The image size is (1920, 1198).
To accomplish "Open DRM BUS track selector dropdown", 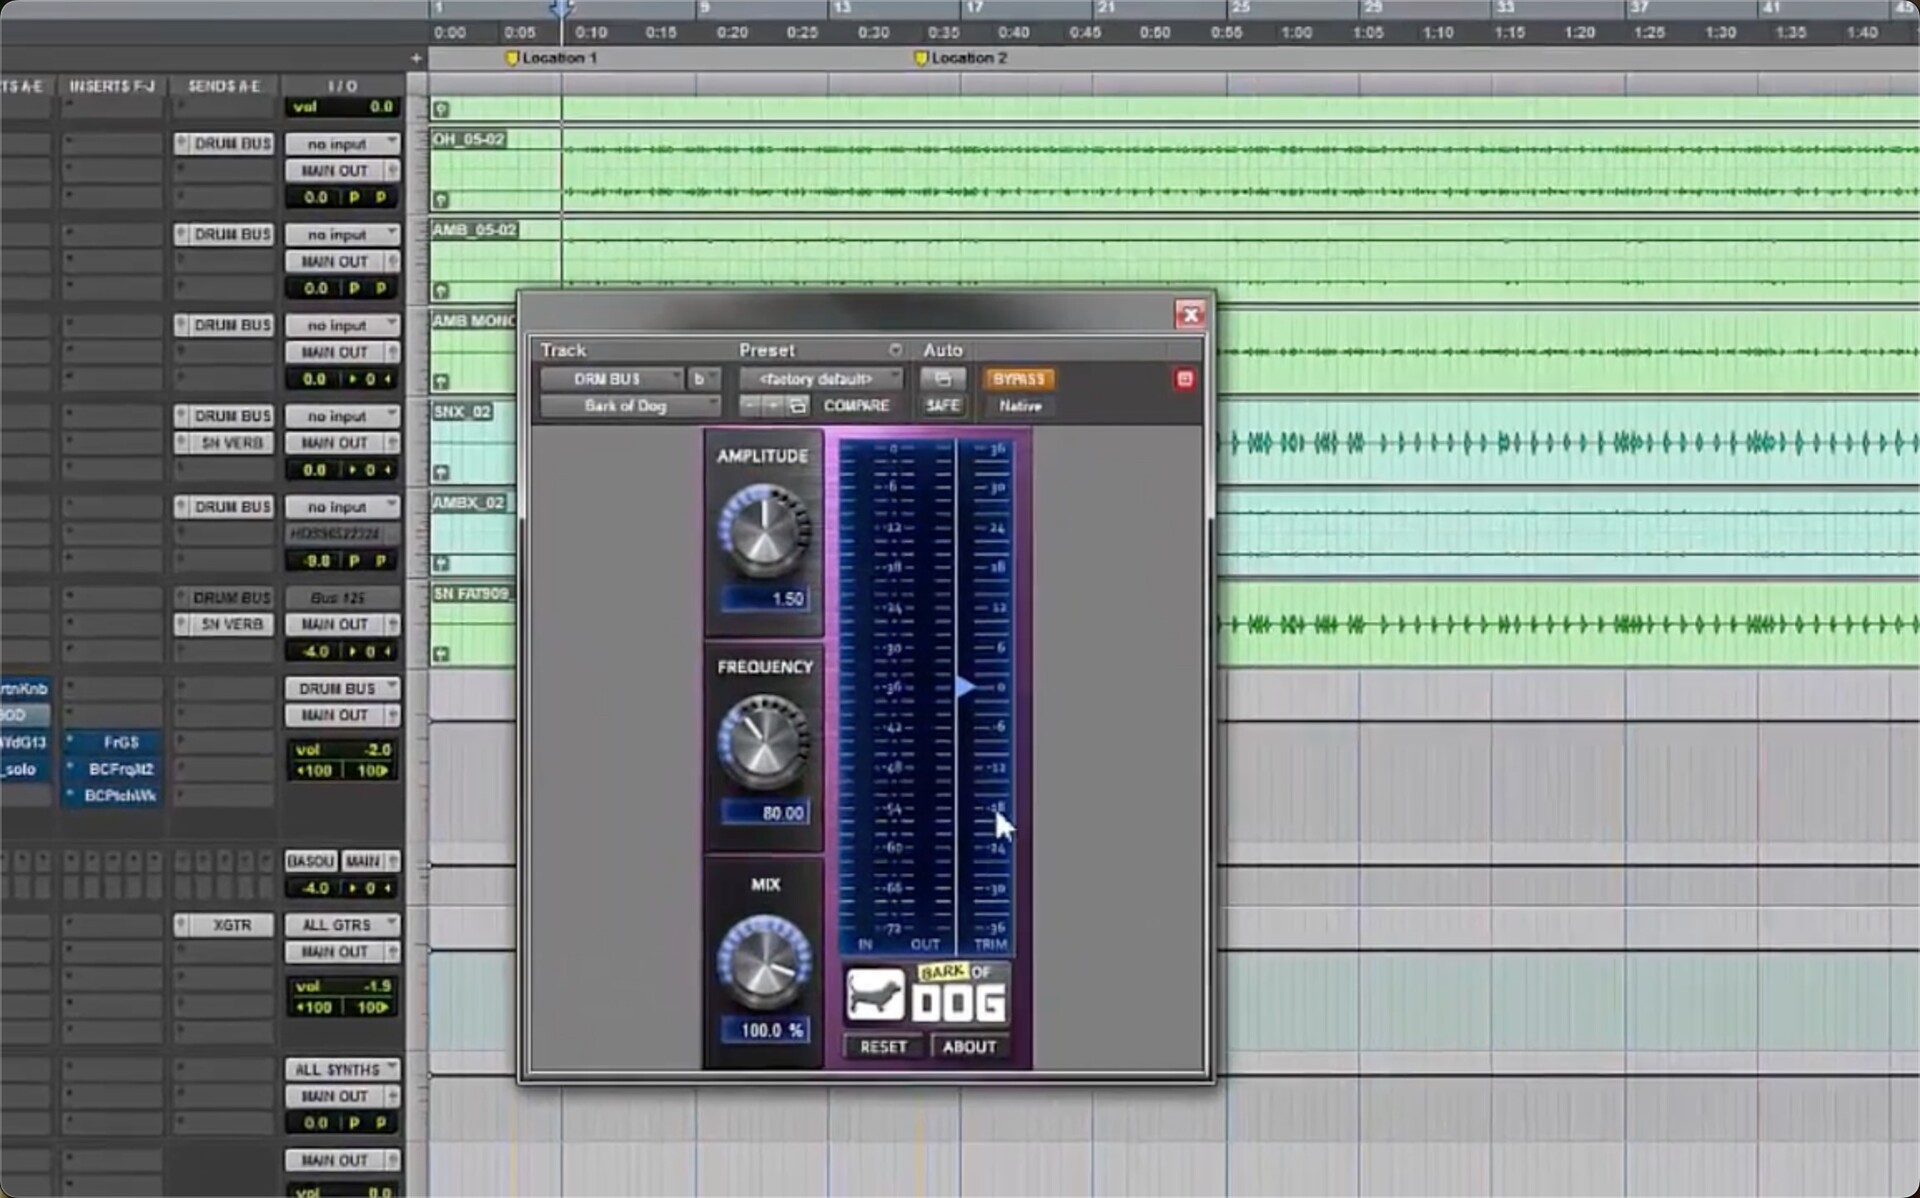I will click(x=612, y=379).
